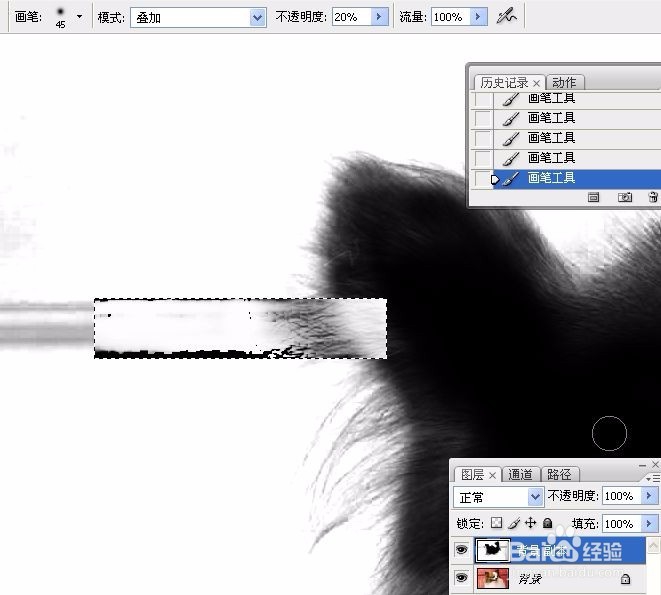
Task: Enable the airbrush option icon
Action: [506, 17]
